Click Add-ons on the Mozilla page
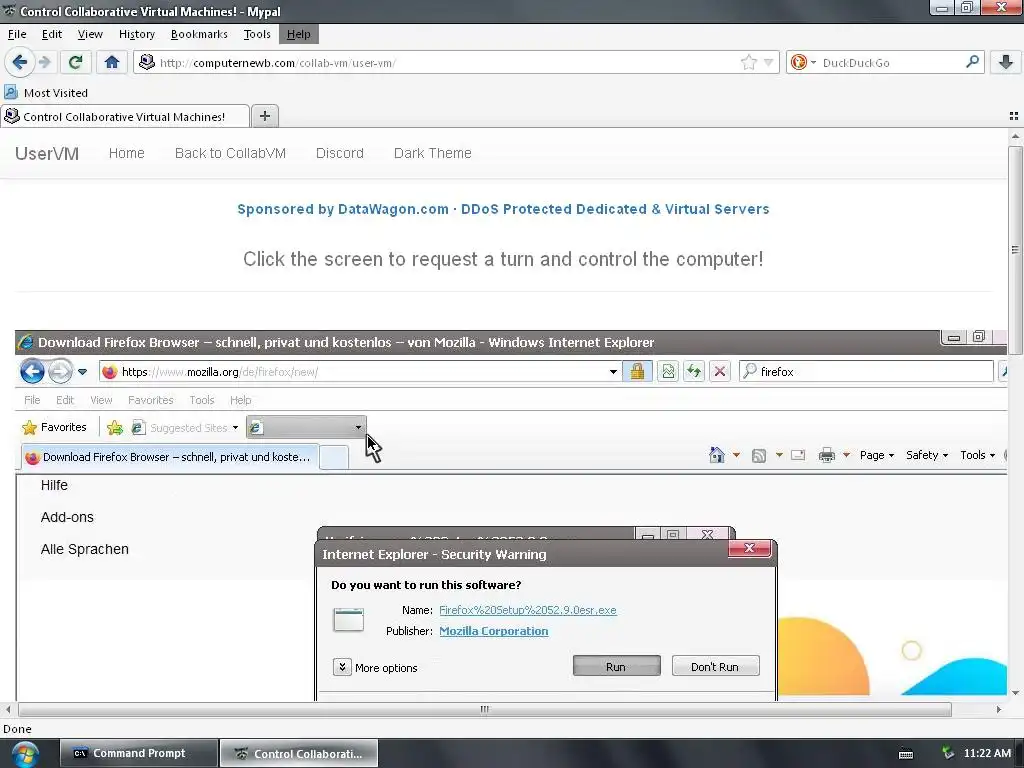The image size is (1024, 768). tap(67, 517)
